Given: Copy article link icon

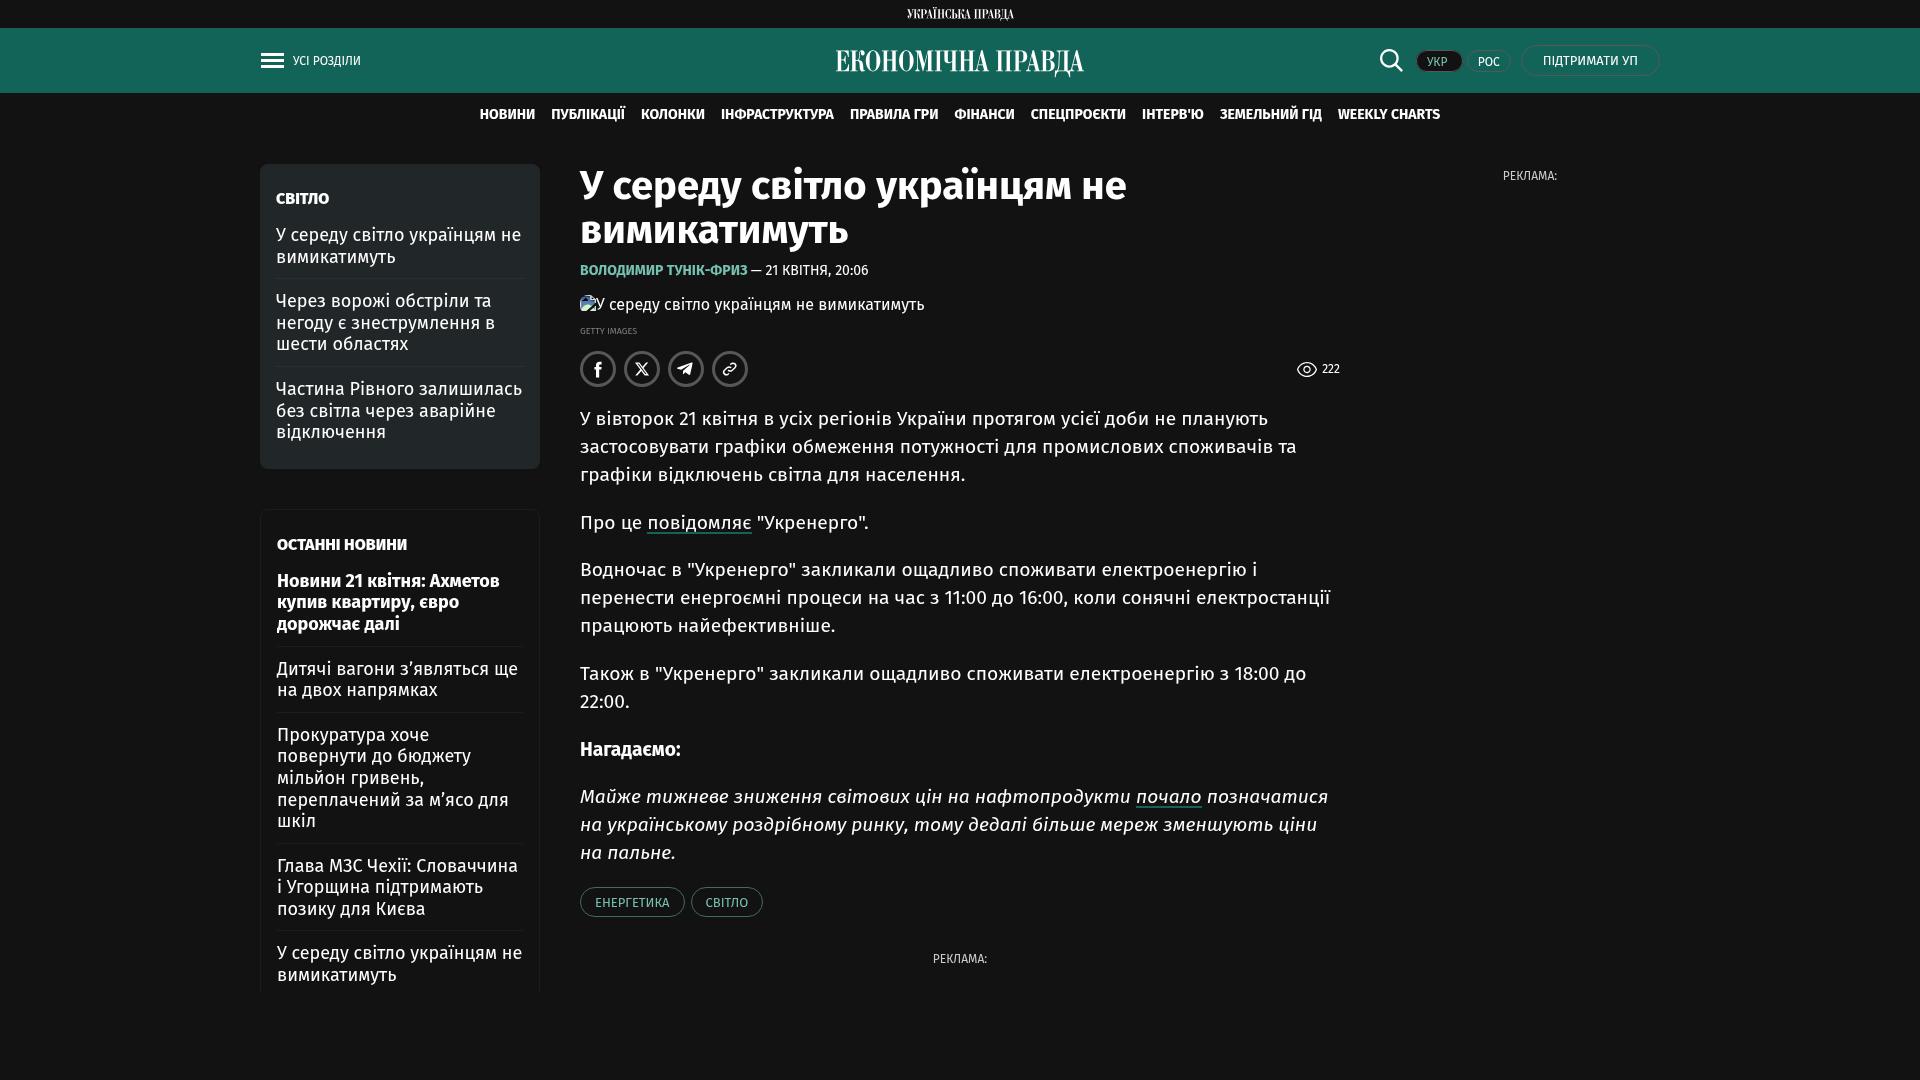Looking at the screenshot, I should point(730,369).
